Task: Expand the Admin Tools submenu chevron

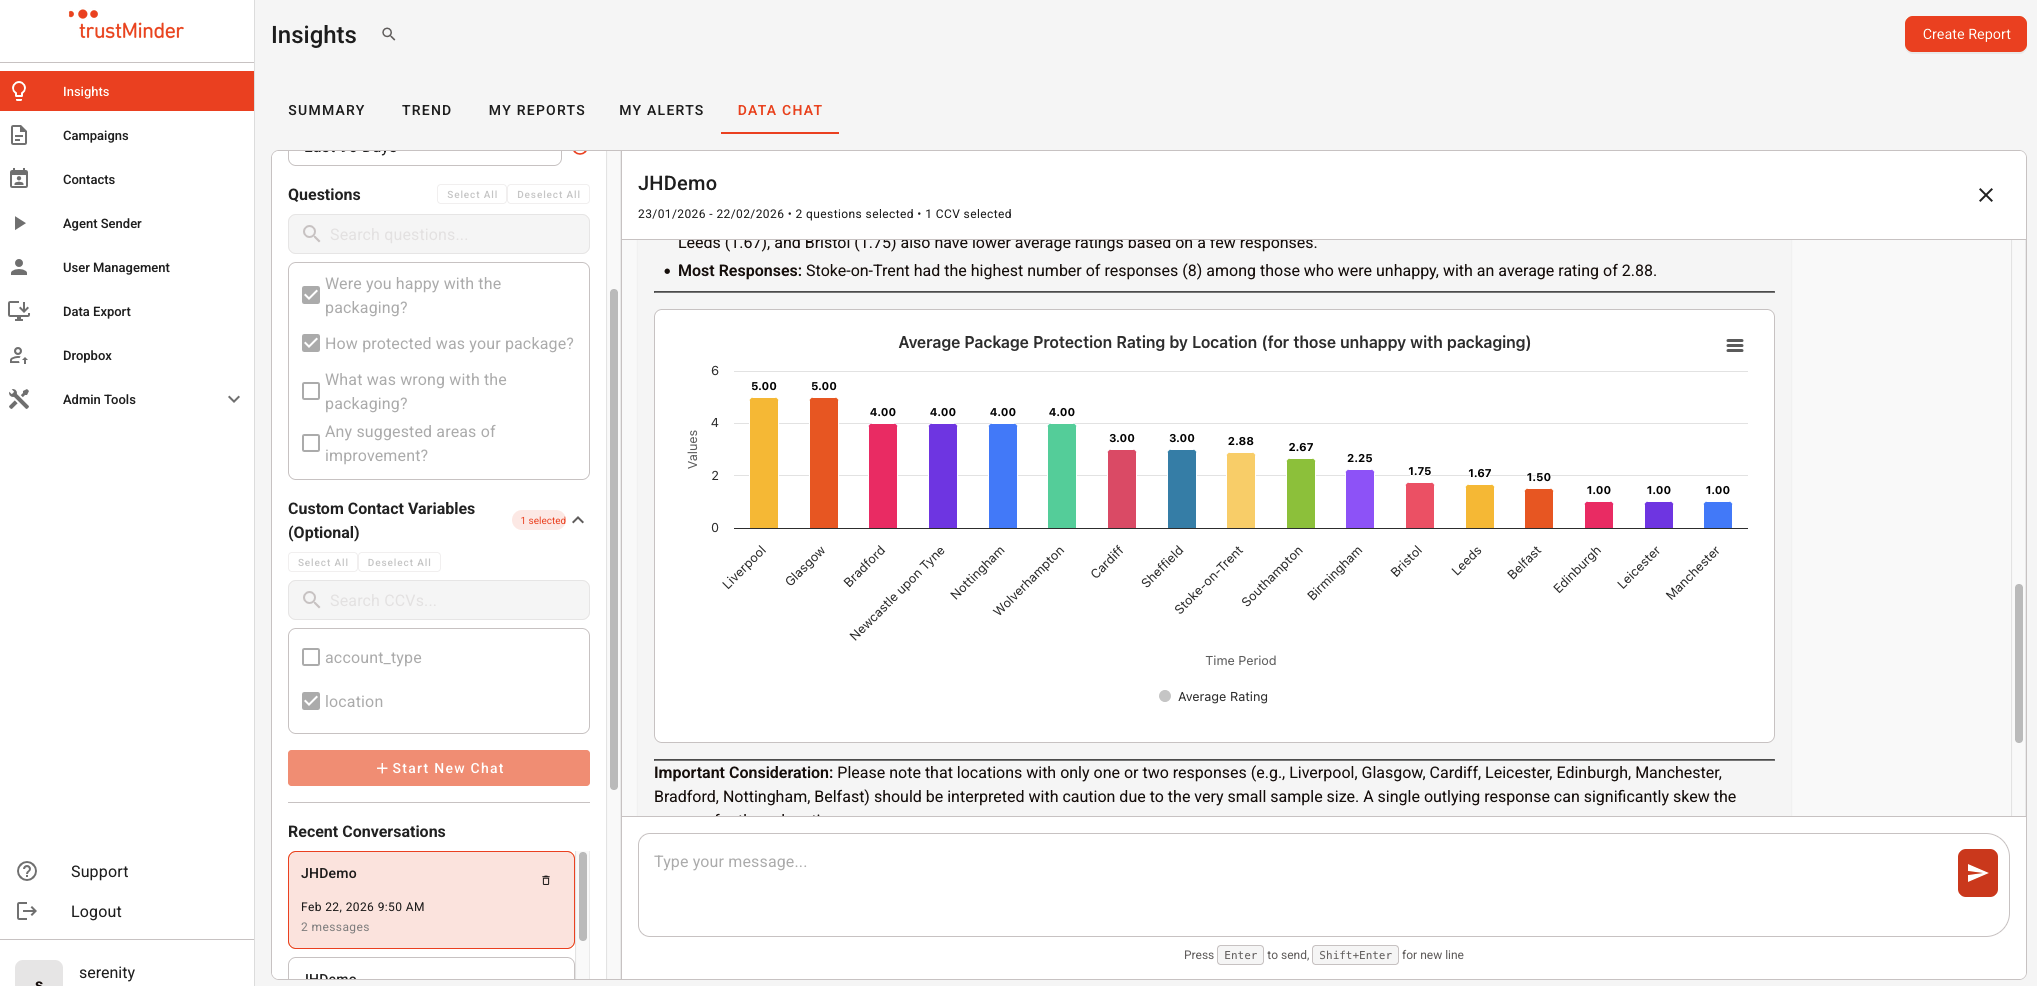Action: pyautogui.click(x=234, y=399)
